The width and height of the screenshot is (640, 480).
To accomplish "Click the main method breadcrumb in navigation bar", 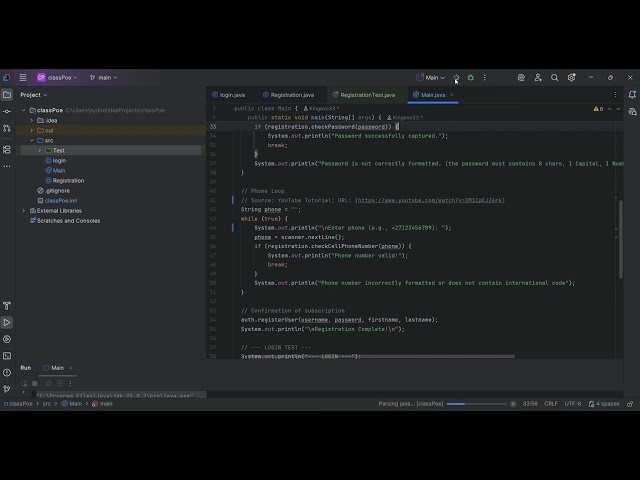I will tap(102, 404).
